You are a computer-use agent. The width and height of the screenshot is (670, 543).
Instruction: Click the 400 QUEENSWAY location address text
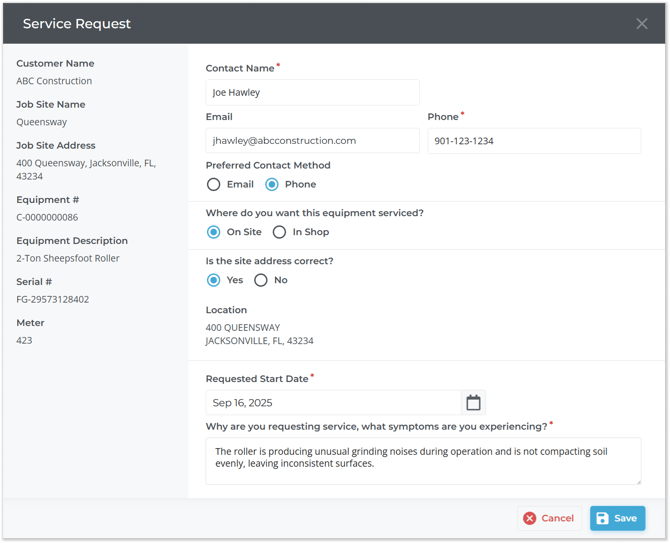pyautogui.click(x=243, y=328)
